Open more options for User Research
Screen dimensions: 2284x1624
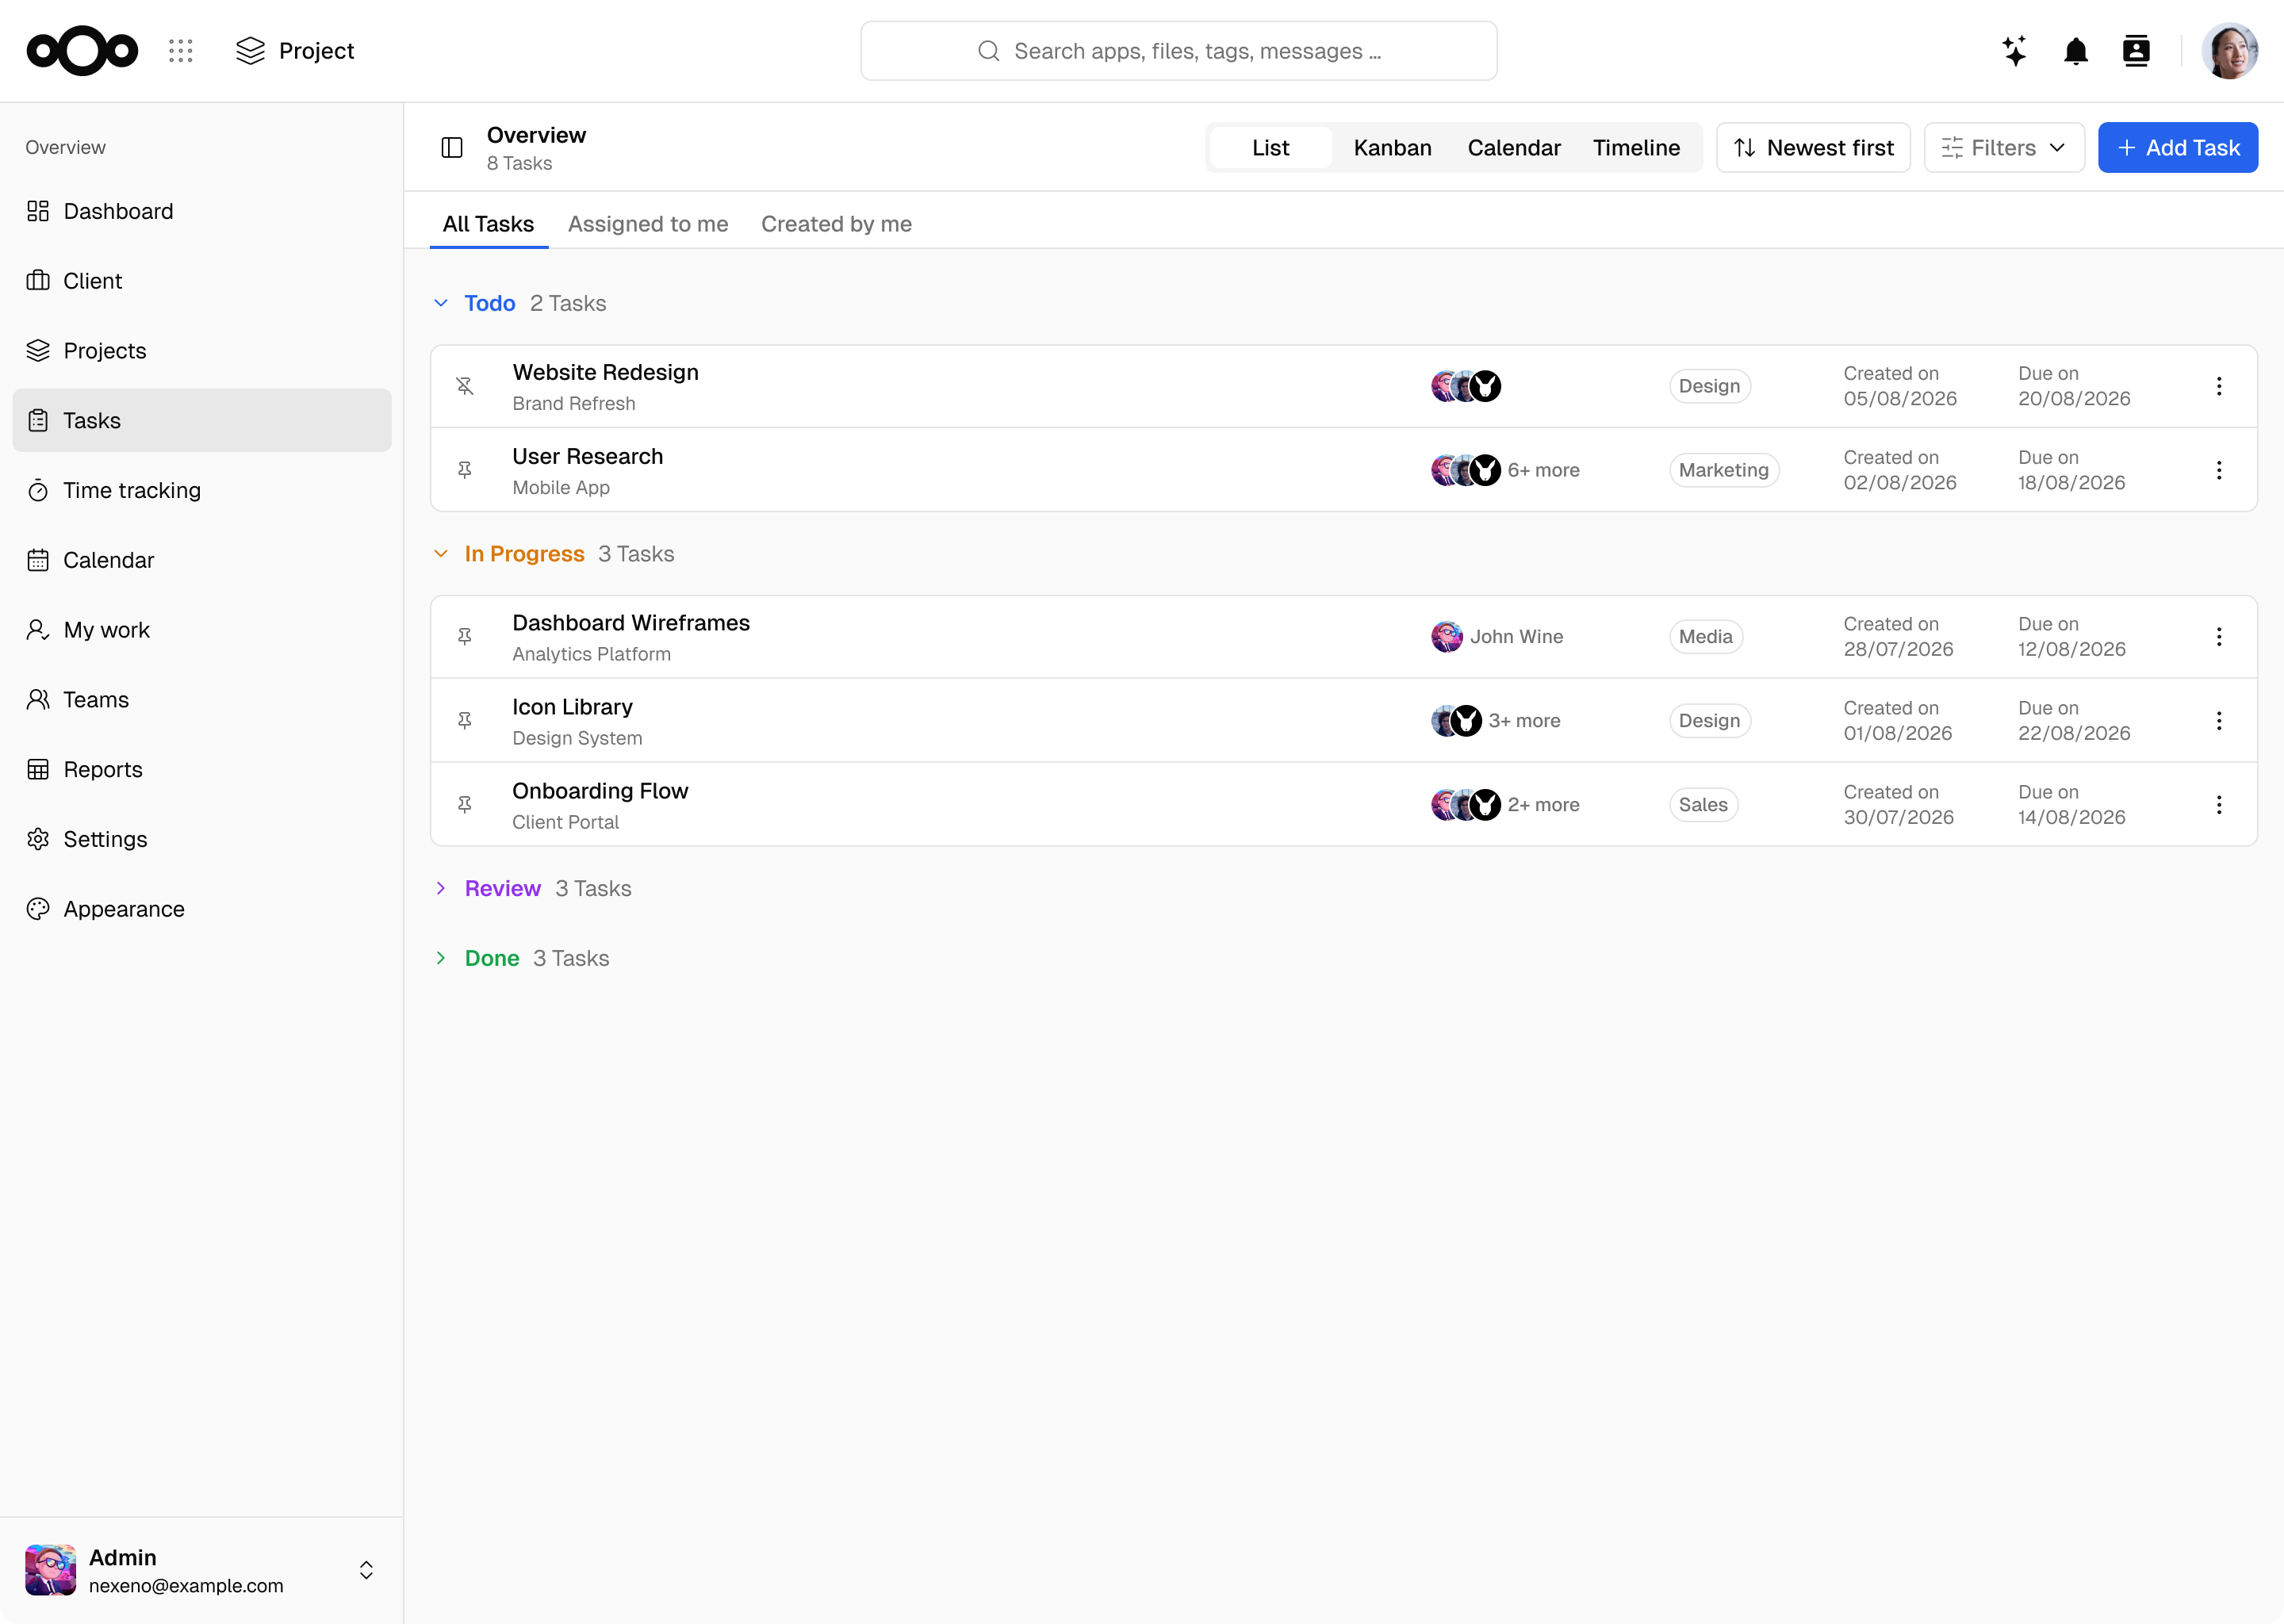coord(2219,470)
